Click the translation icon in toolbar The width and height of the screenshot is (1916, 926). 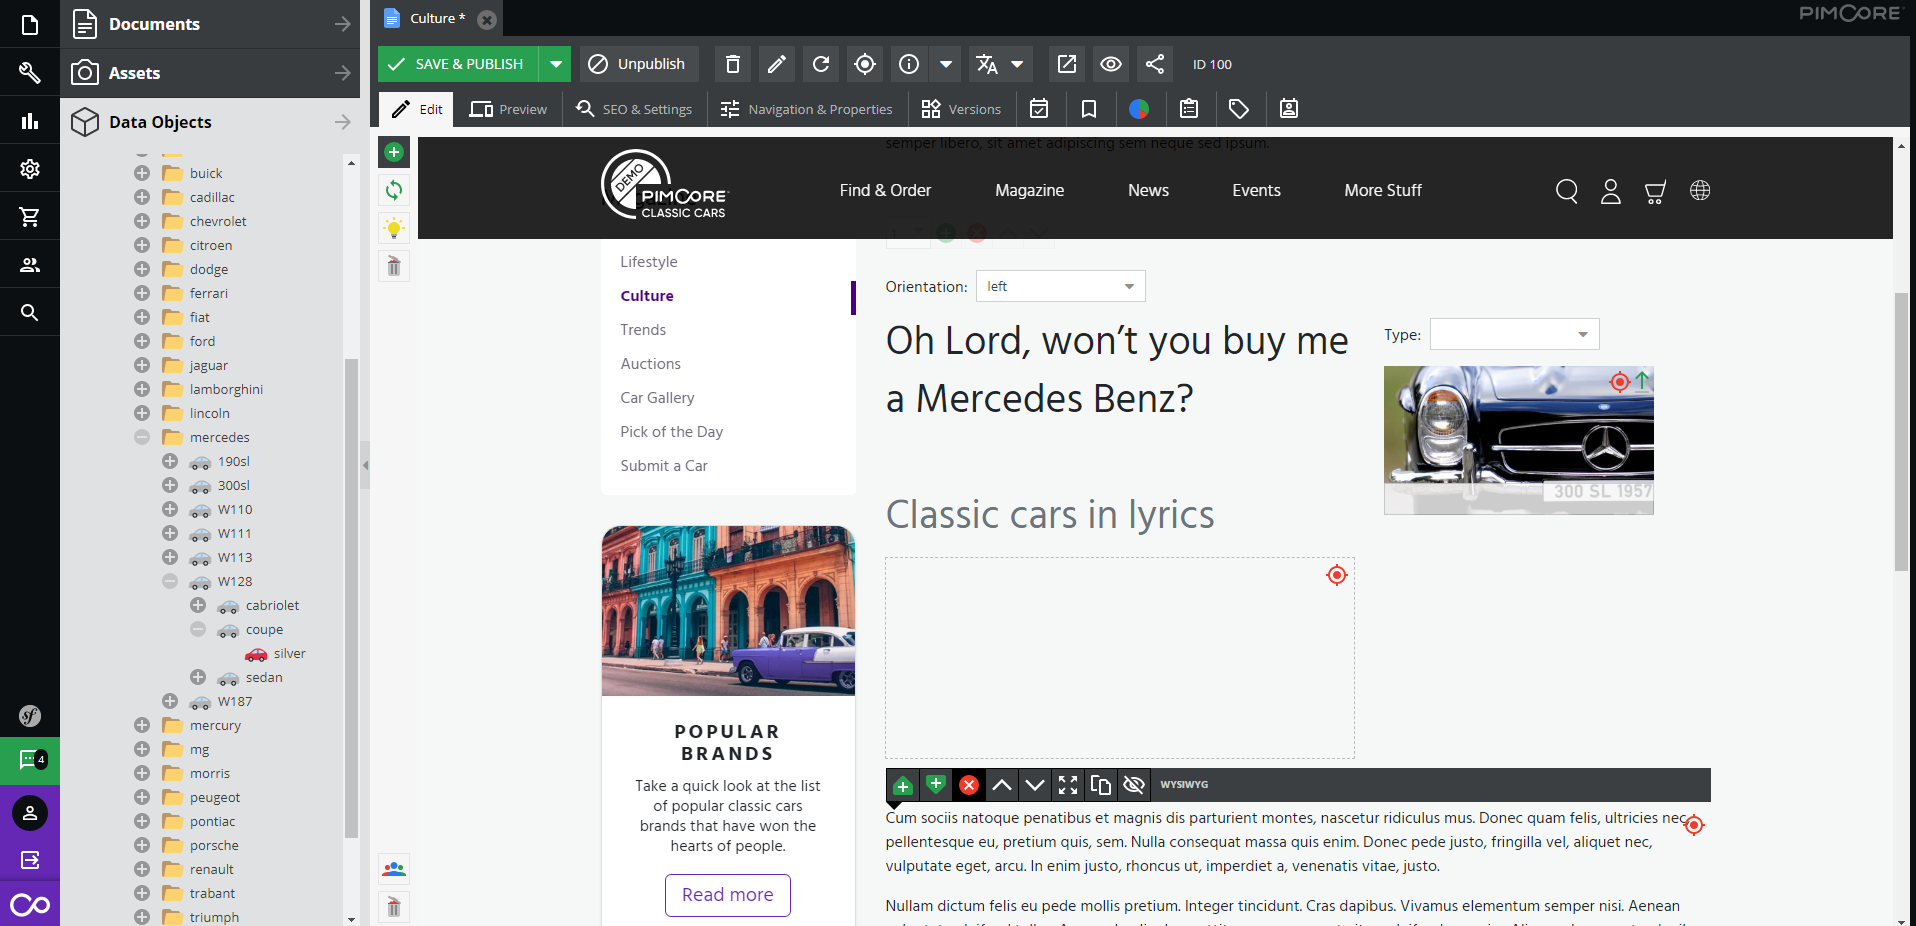[x=987, y=64]
